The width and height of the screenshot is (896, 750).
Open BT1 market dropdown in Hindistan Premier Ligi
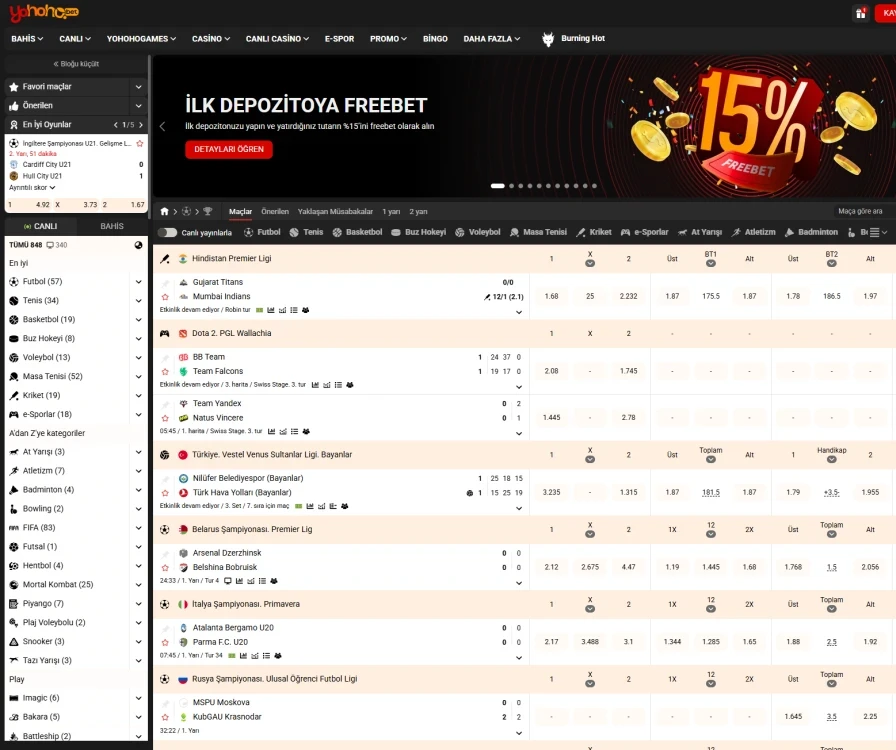coord(710,264)
